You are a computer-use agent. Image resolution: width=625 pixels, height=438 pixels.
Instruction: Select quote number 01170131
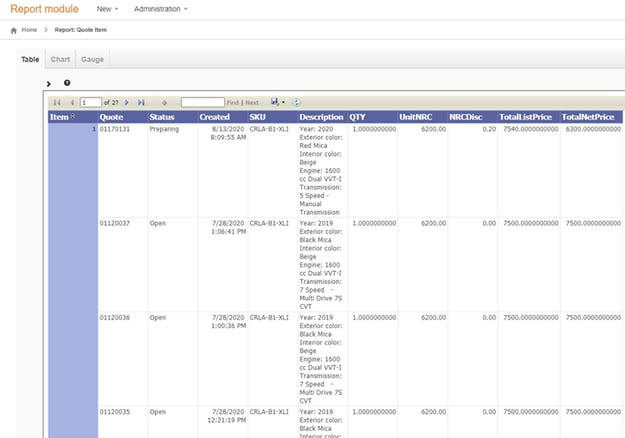pos(115,129)
